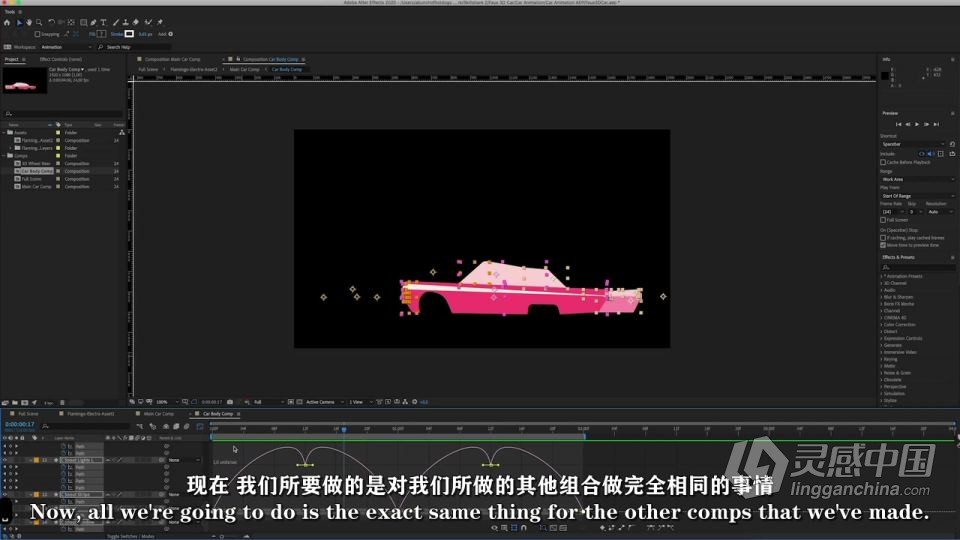Reset the Preview shortcut settings icon

[952, 144]
